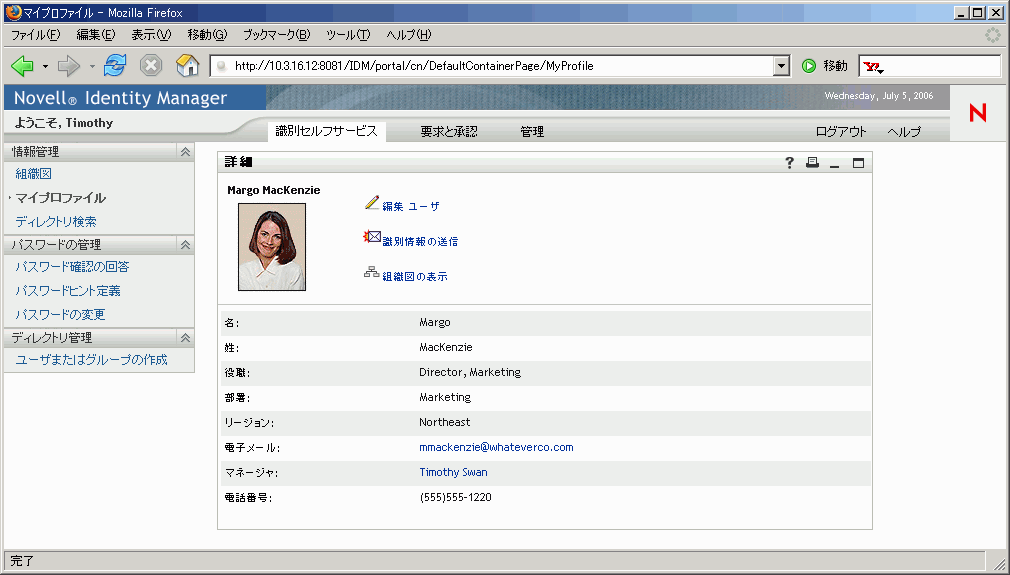Click the org chart display icon
The height and width of the screenshot is (575, 1010).
pos(371,273)
